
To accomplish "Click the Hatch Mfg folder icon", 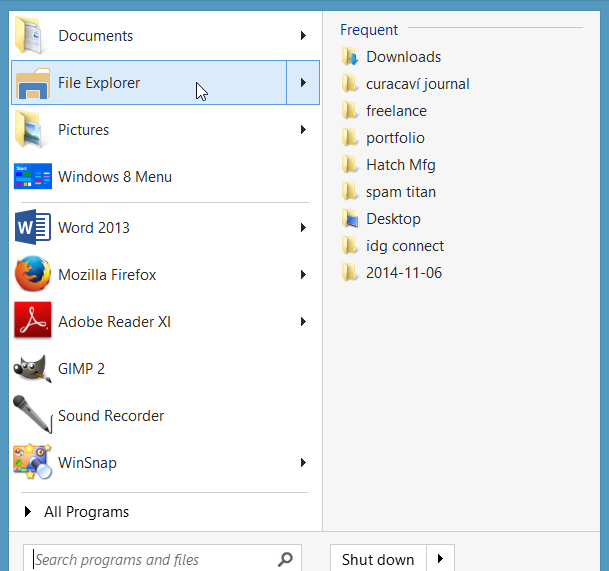I will pos(350,165).
